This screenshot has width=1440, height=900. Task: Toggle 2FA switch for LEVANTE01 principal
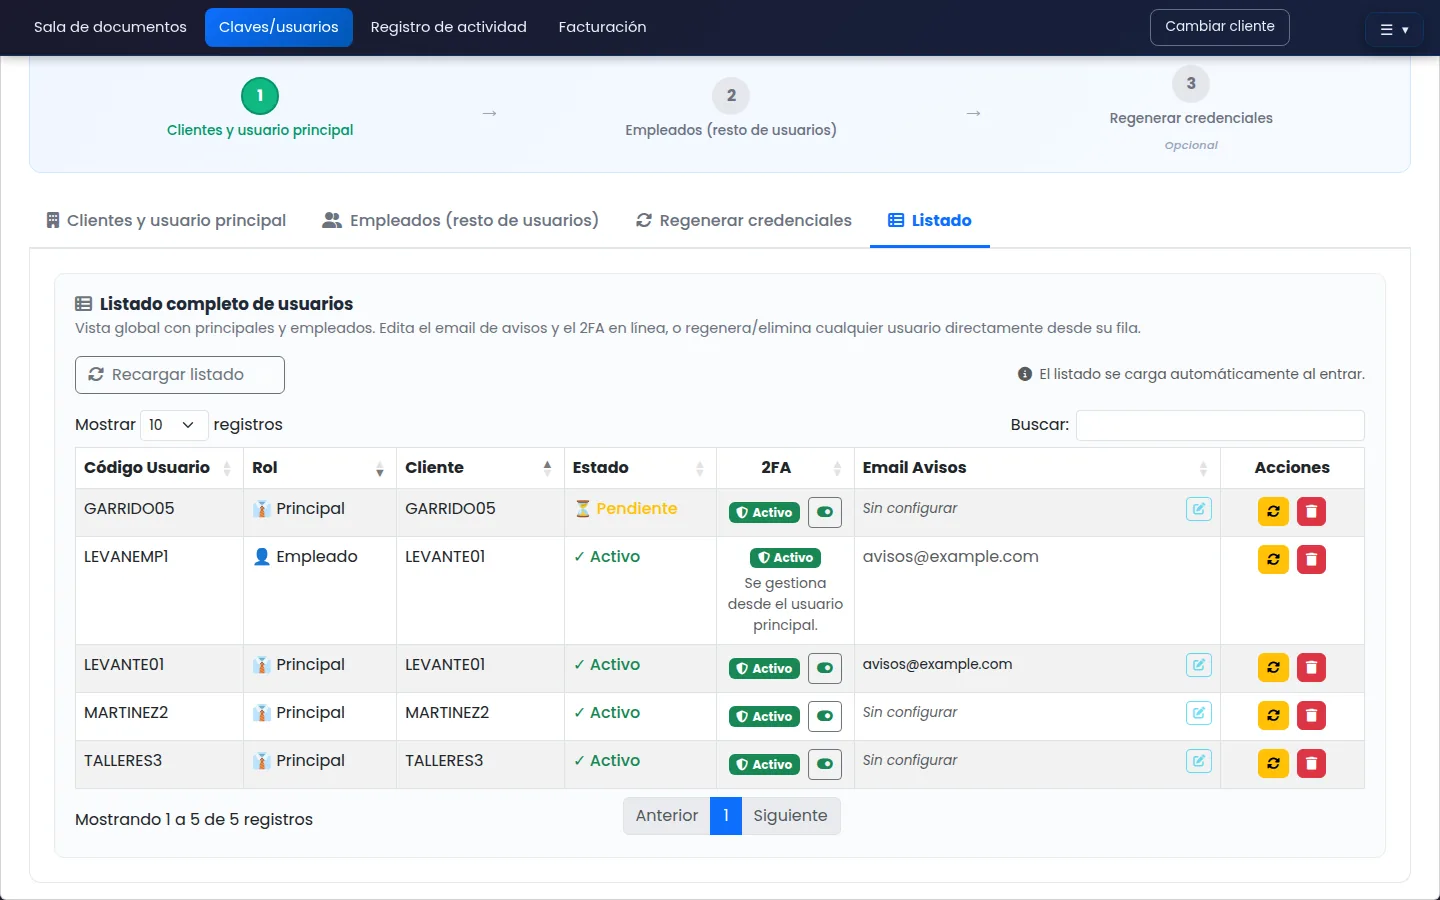click(x=825, y=668)
